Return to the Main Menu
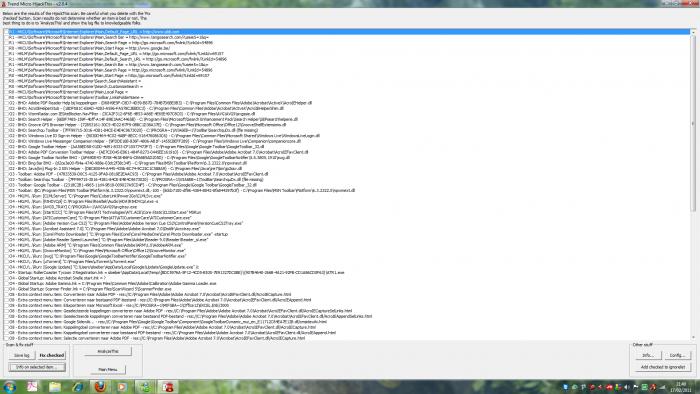Screen dimensions: 700x394 pos(108,369)
